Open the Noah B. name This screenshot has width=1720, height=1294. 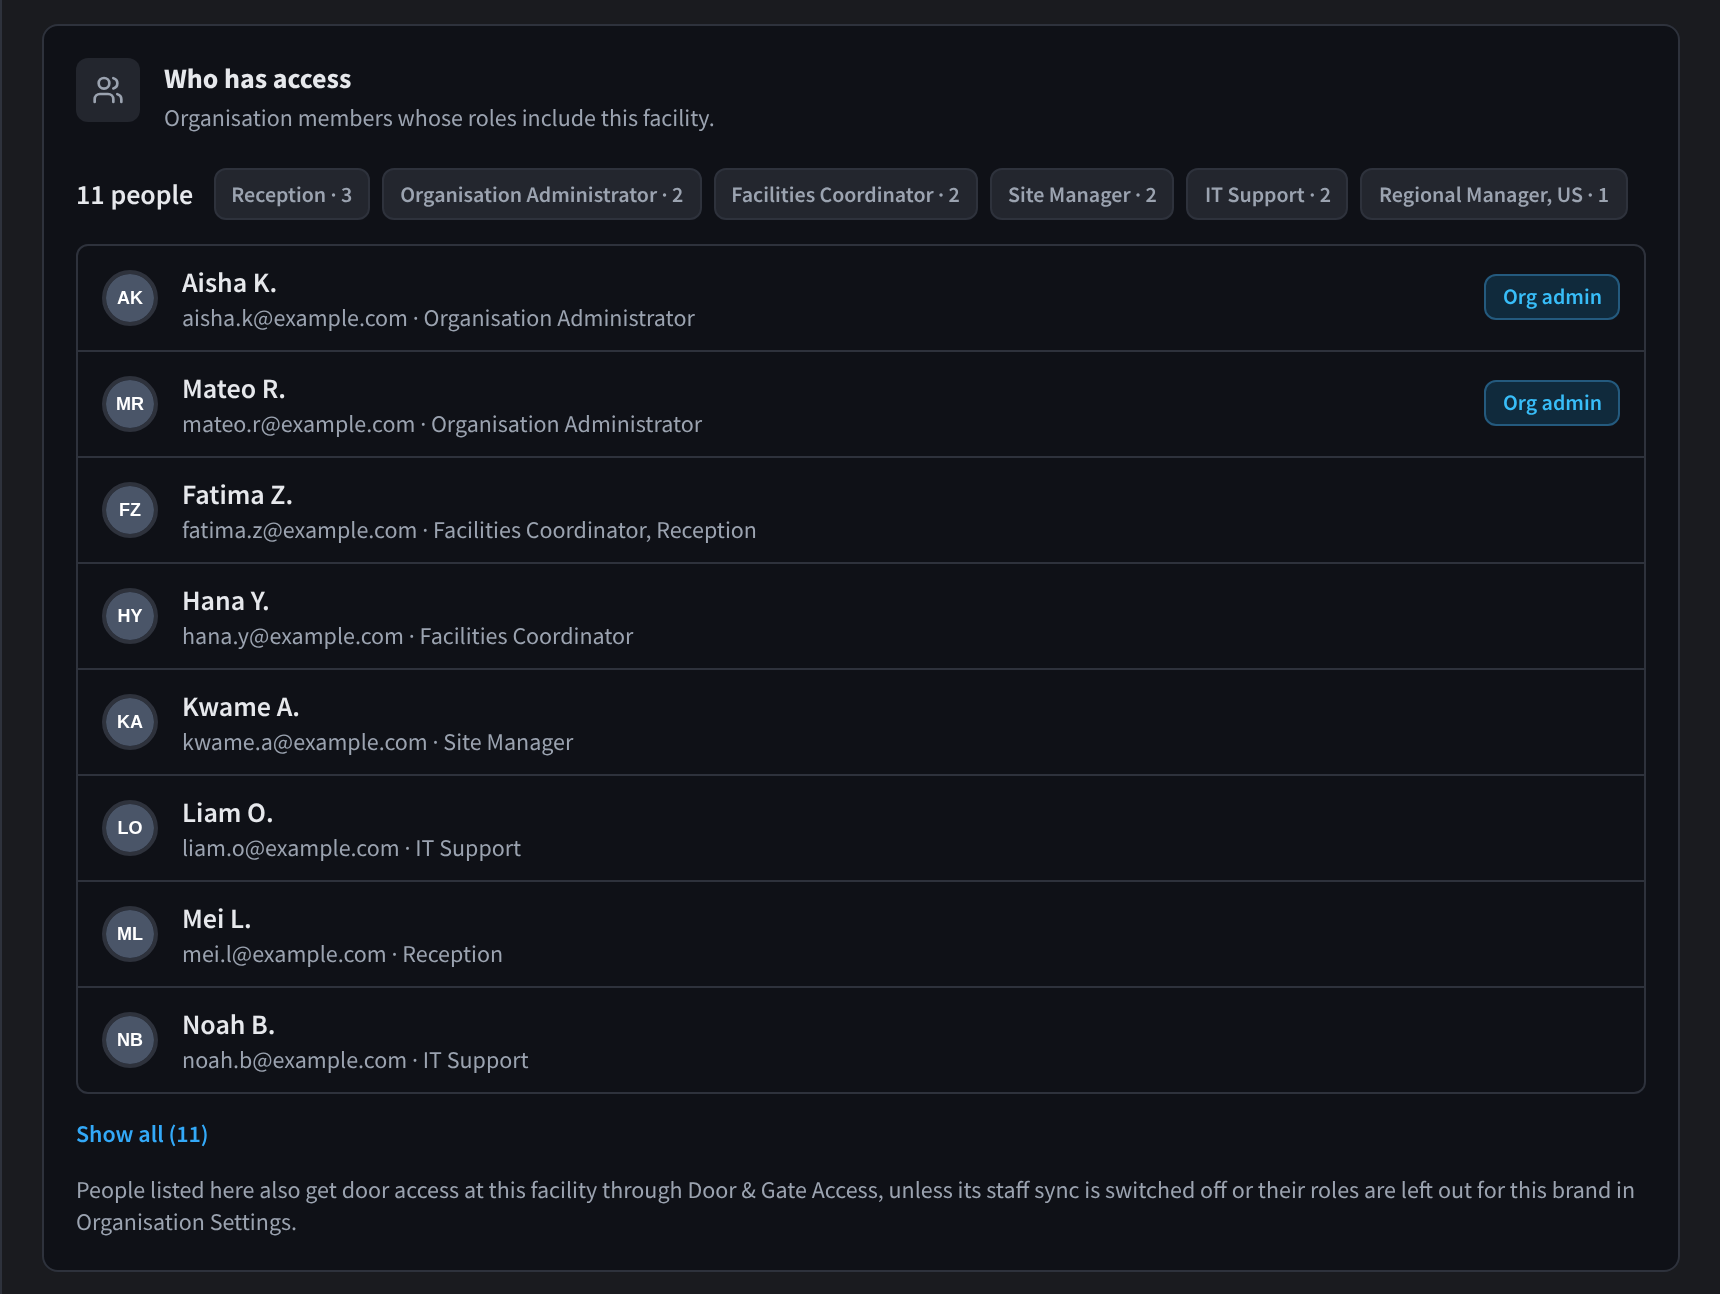click(x=229, y=1025)
